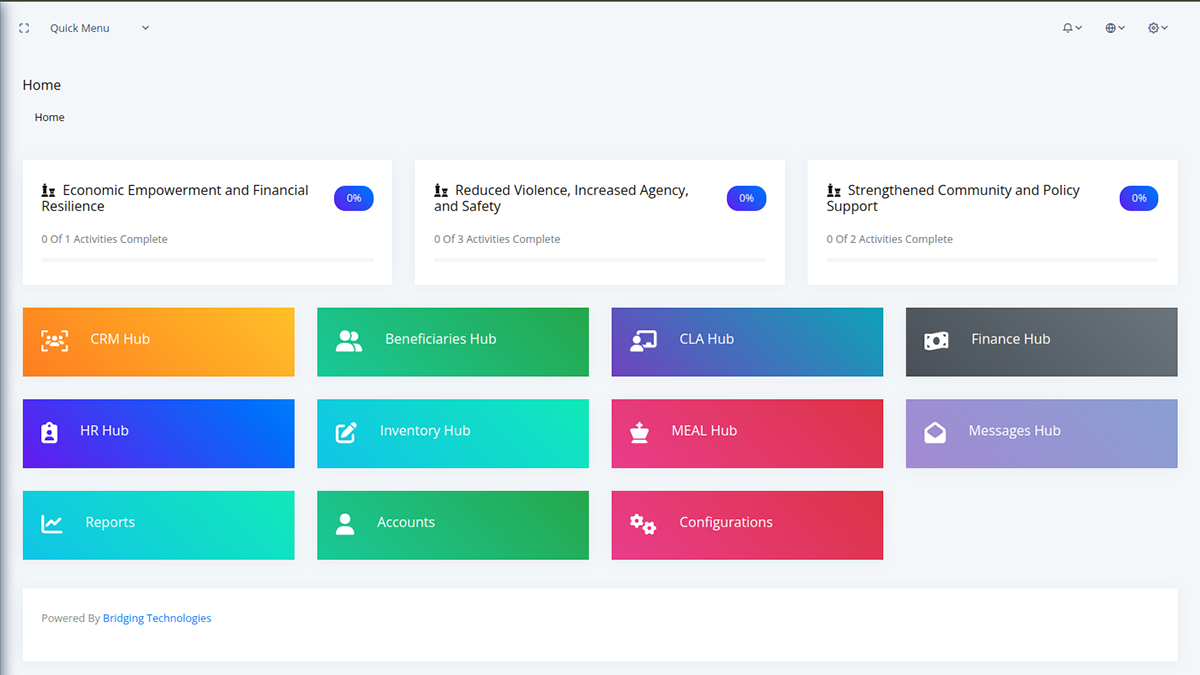
Task: Click the HR Hub ID badge icon
Action: 50,432
